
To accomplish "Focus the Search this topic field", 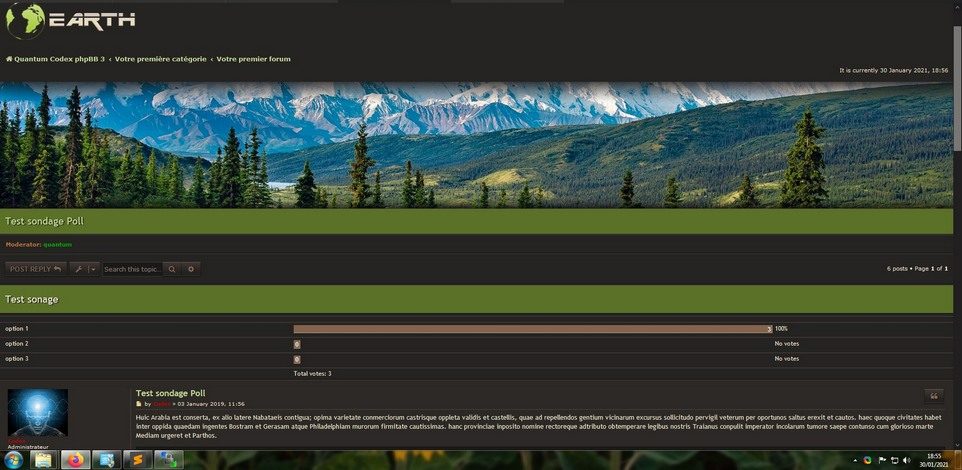I will click(x=132, y=269).
